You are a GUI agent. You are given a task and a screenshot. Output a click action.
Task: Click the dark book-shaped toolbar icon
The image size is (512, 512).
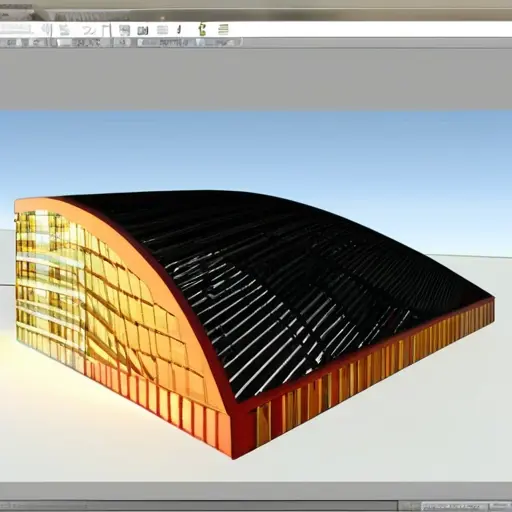143,30
